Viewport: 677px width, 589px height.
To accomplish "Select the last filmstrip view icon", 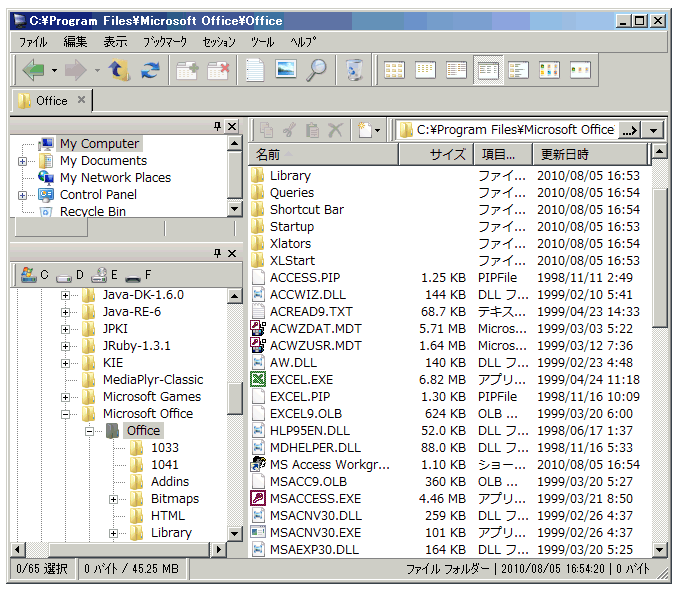I will pyautogui.click(x=580, y=70).
